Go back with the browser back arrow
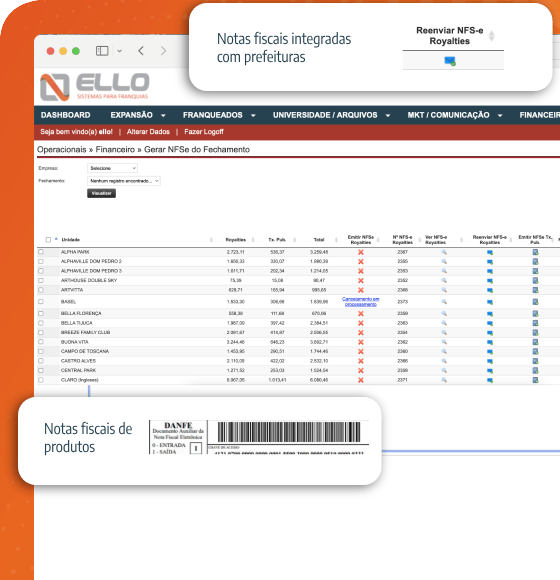The width and height of the screenshot is (560, 580). [141, 51]
